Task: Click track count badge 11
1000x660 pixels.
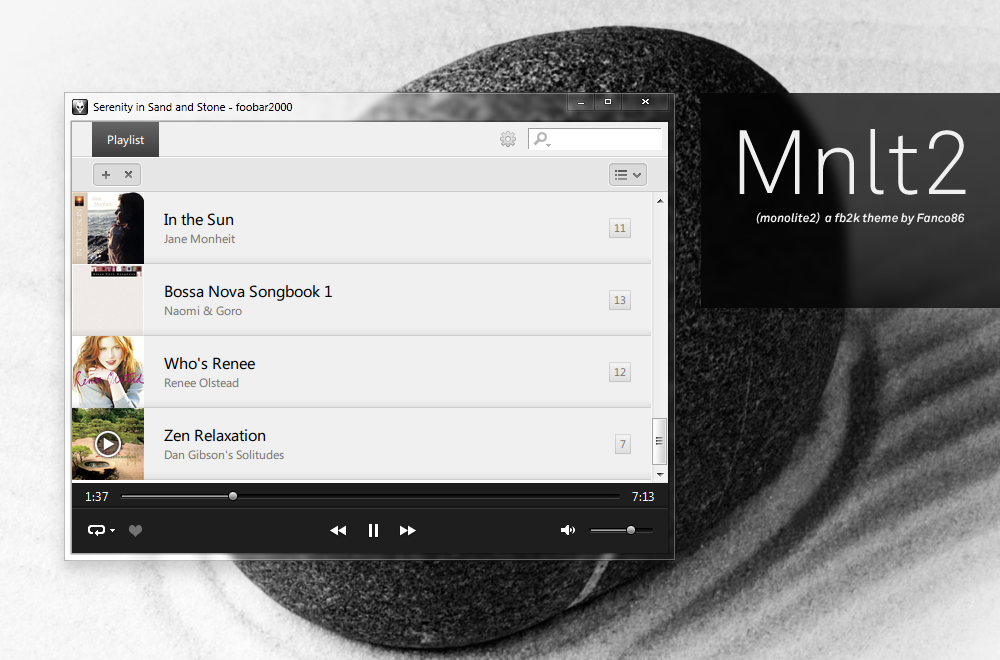Action: 620,228
